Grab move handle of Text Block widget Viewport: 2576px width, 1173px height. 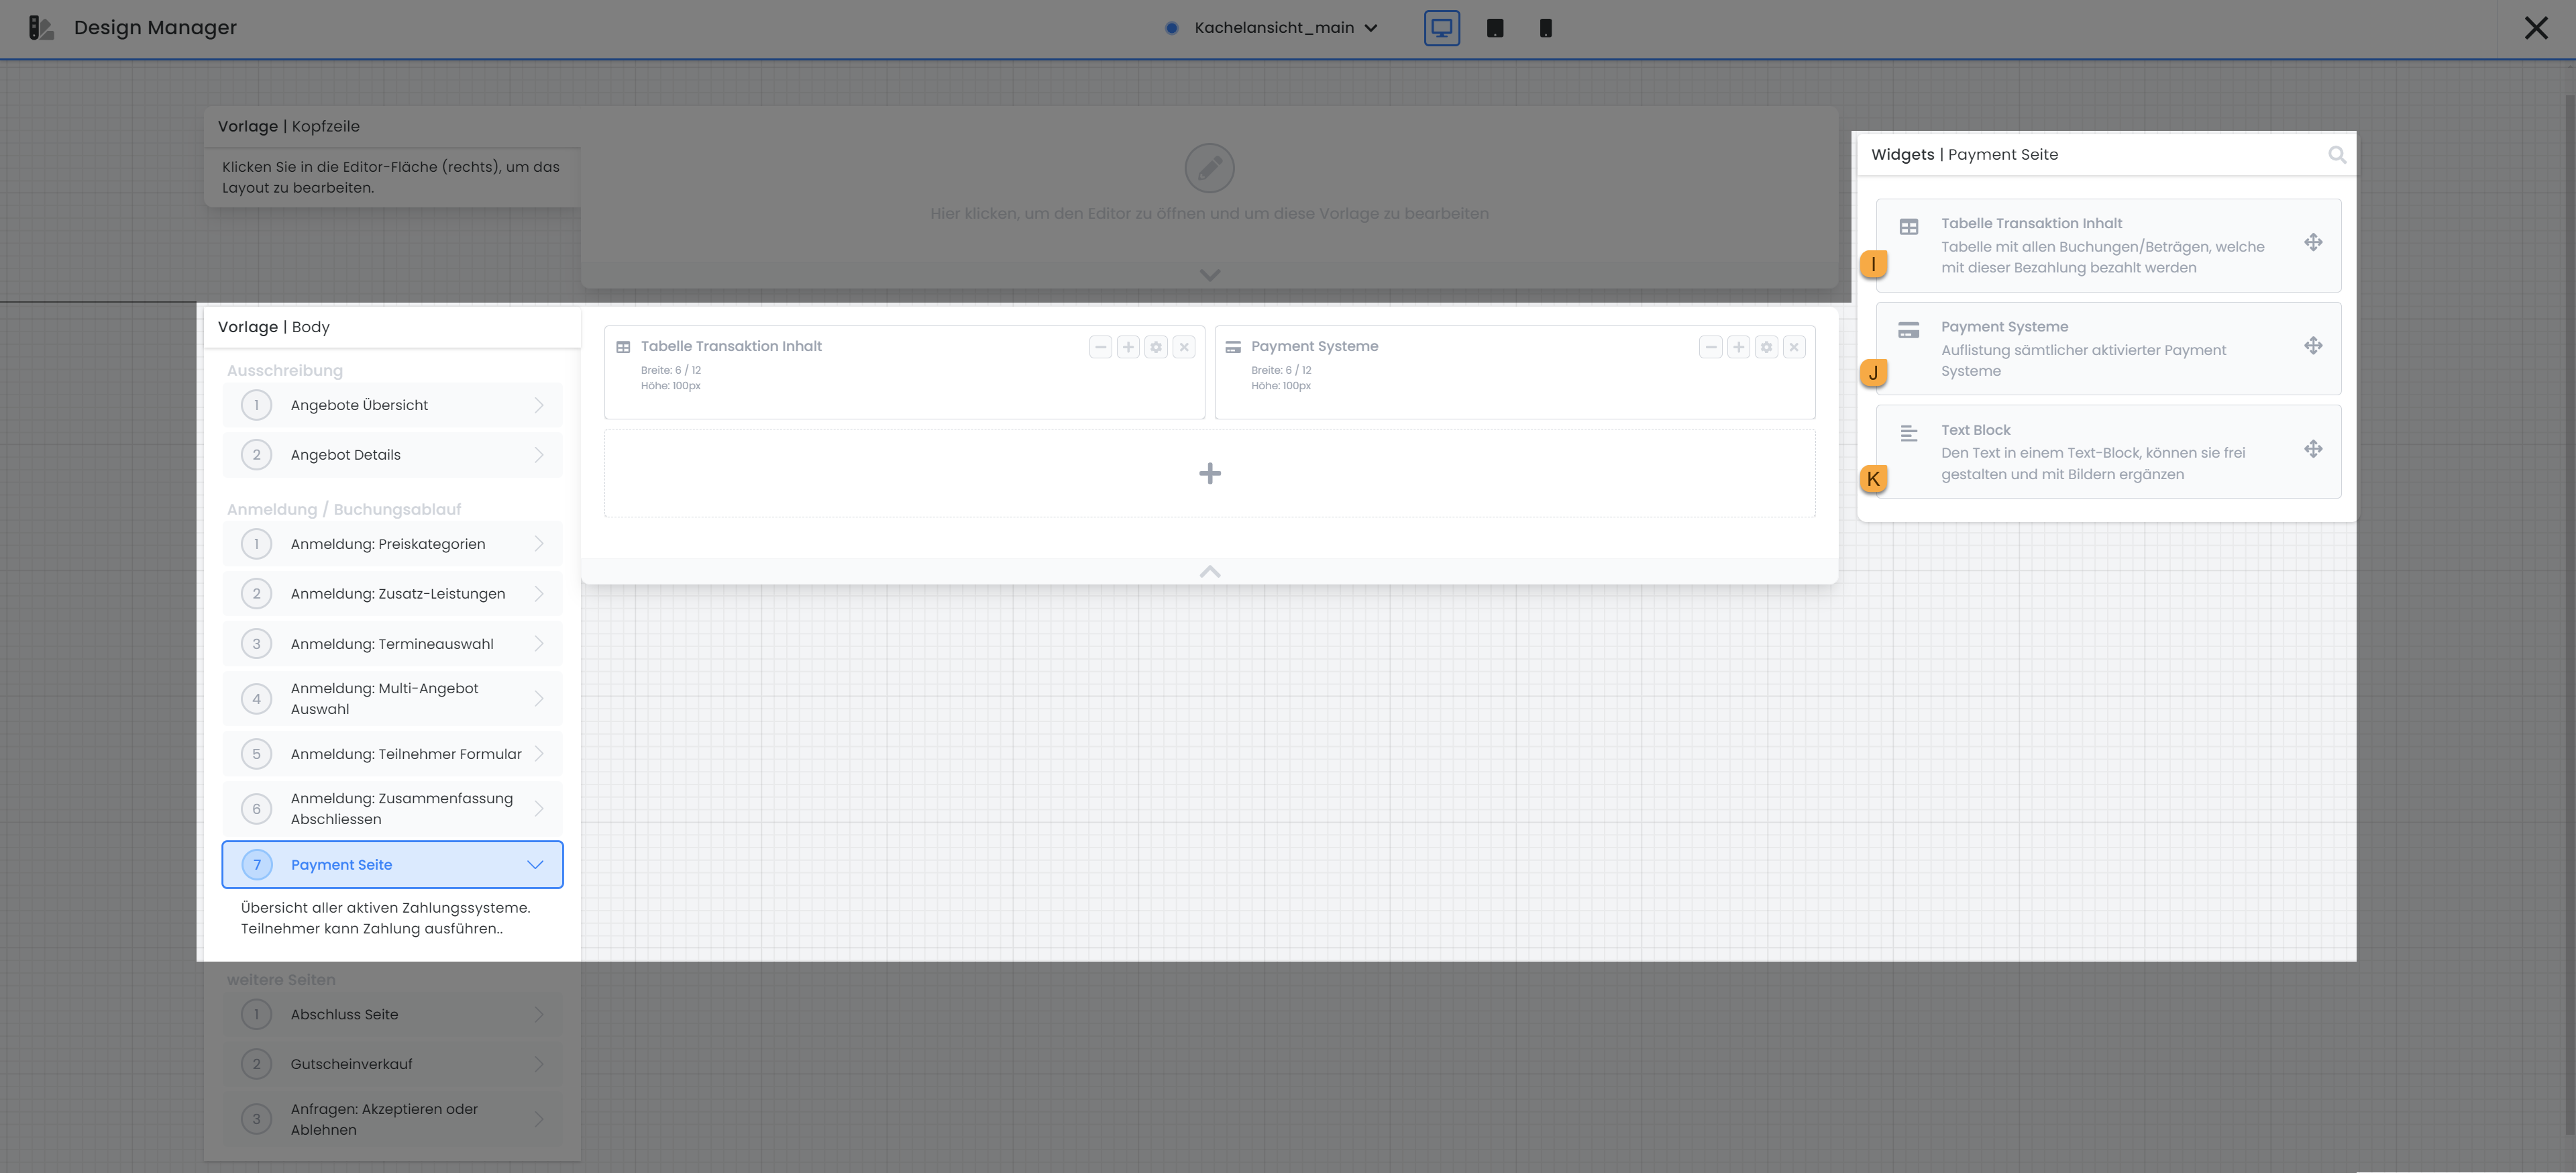point(2313,449)
